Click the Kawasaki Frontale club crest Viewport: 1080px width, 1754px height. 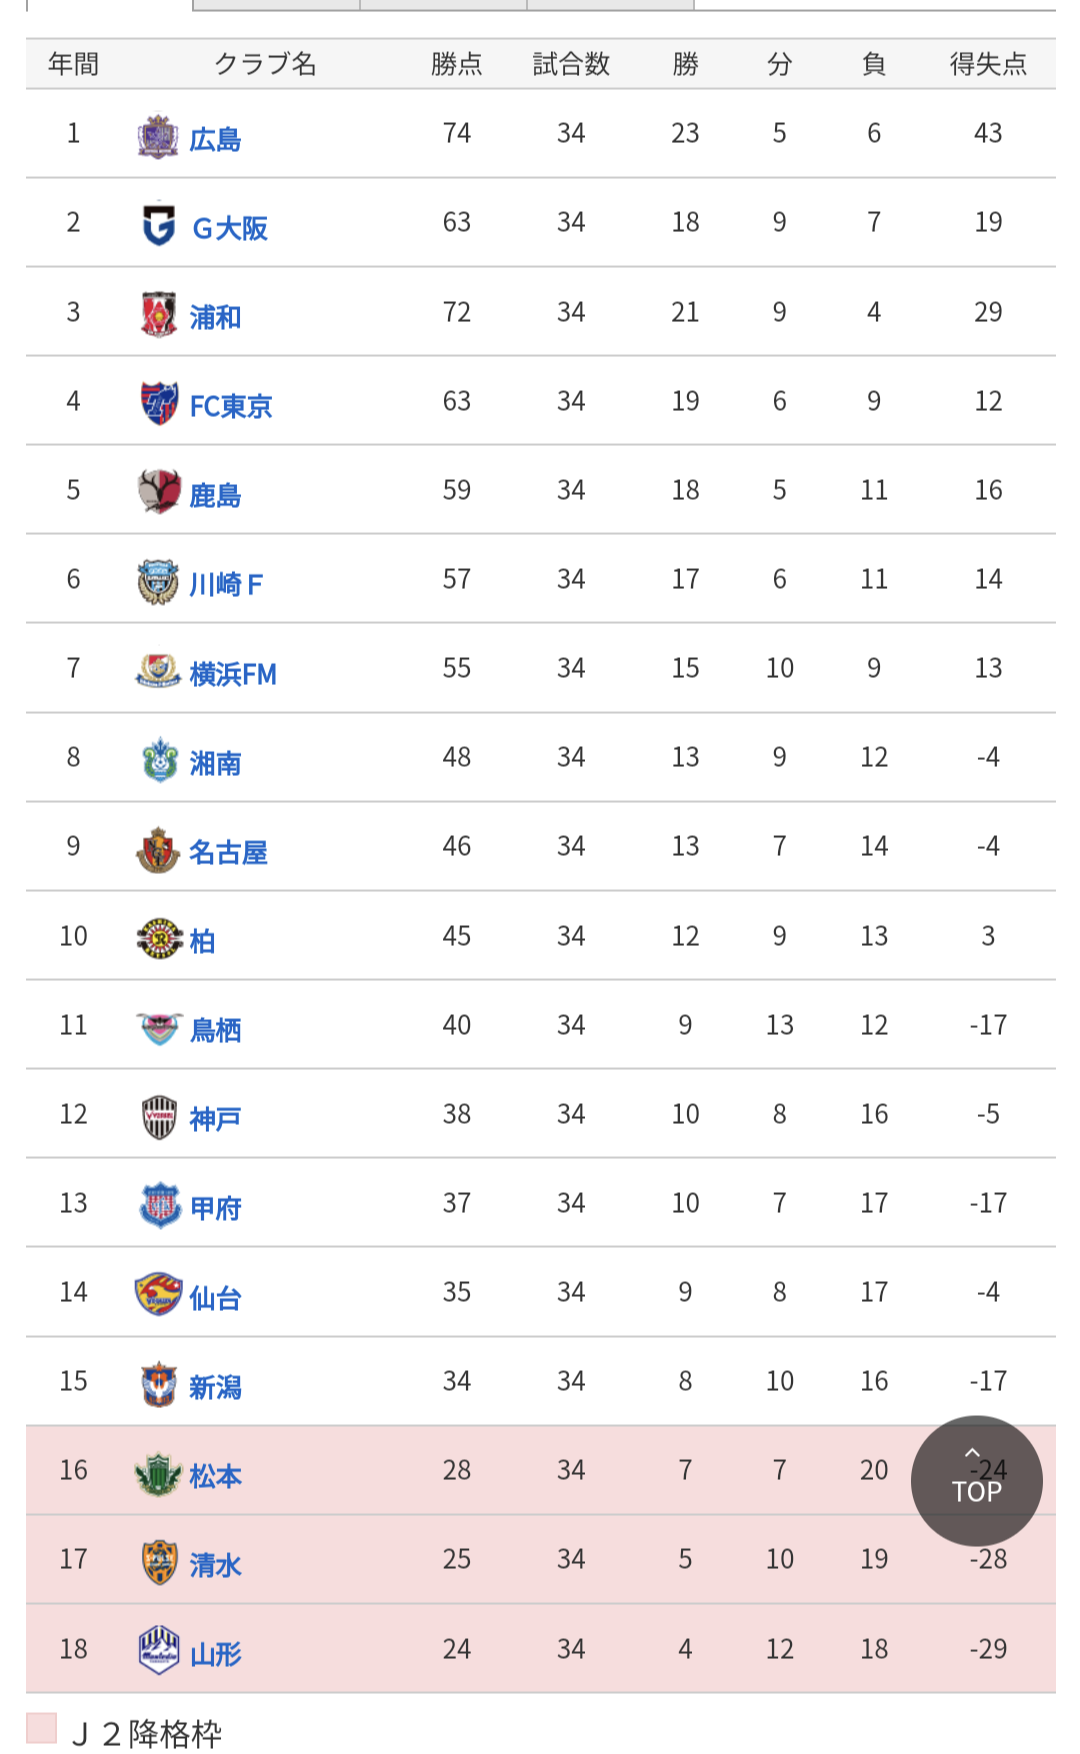[158, 582]
